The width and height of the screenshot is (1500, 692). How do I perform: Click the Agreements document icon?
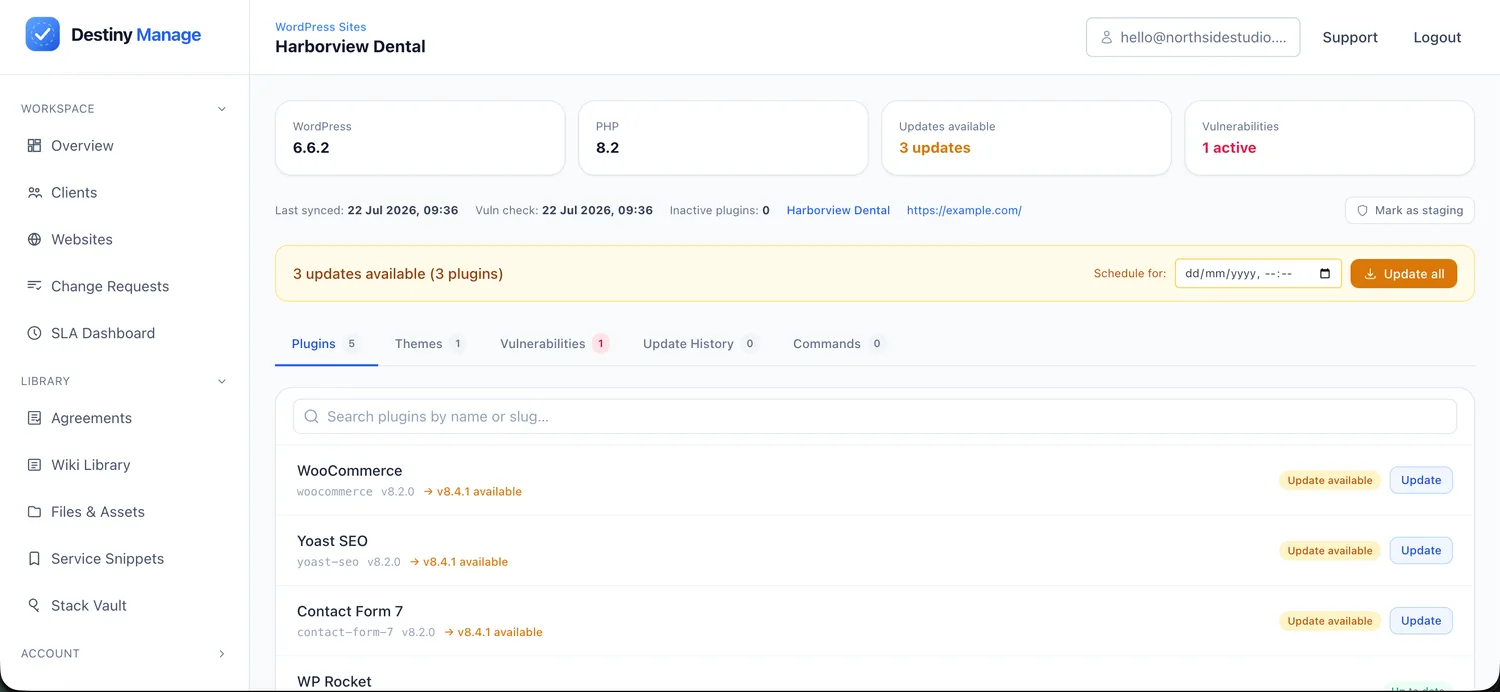pyautogui.click(x=34, y=418)
